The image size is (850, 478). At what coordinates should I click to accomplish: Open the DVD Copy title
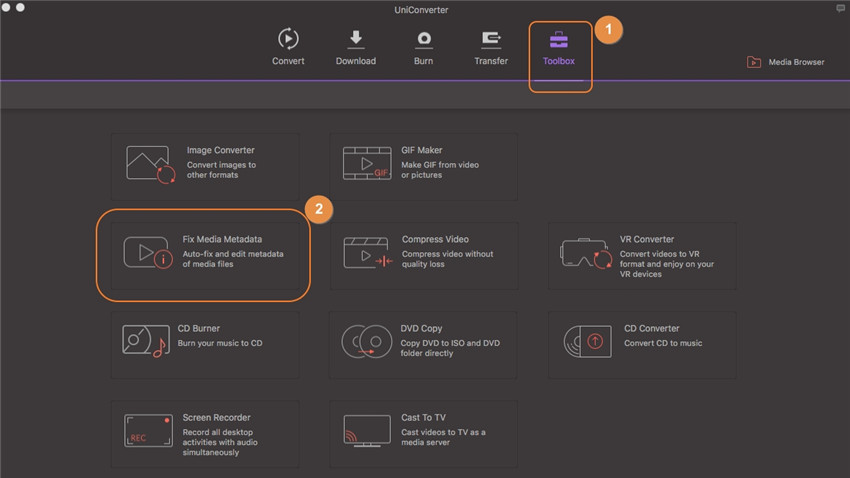(x=421, y=328)
